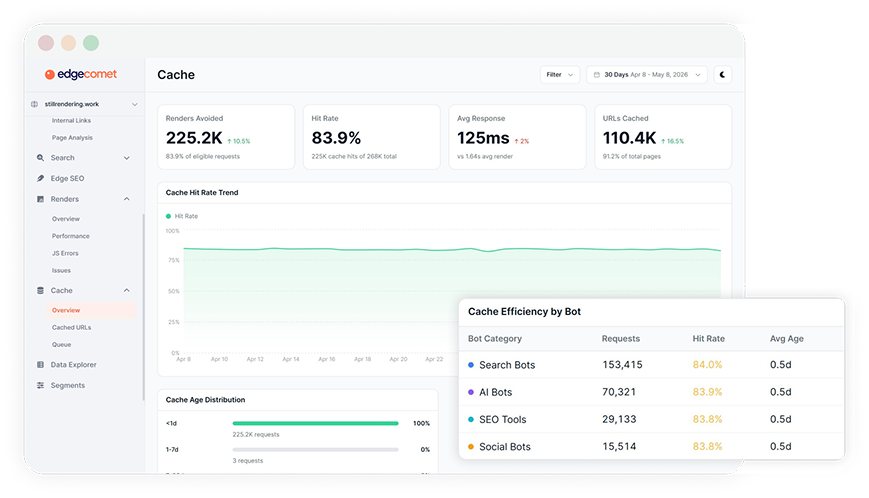Click the Social Bots row label
Screen dimensions: 869x498
click(505, 446)
